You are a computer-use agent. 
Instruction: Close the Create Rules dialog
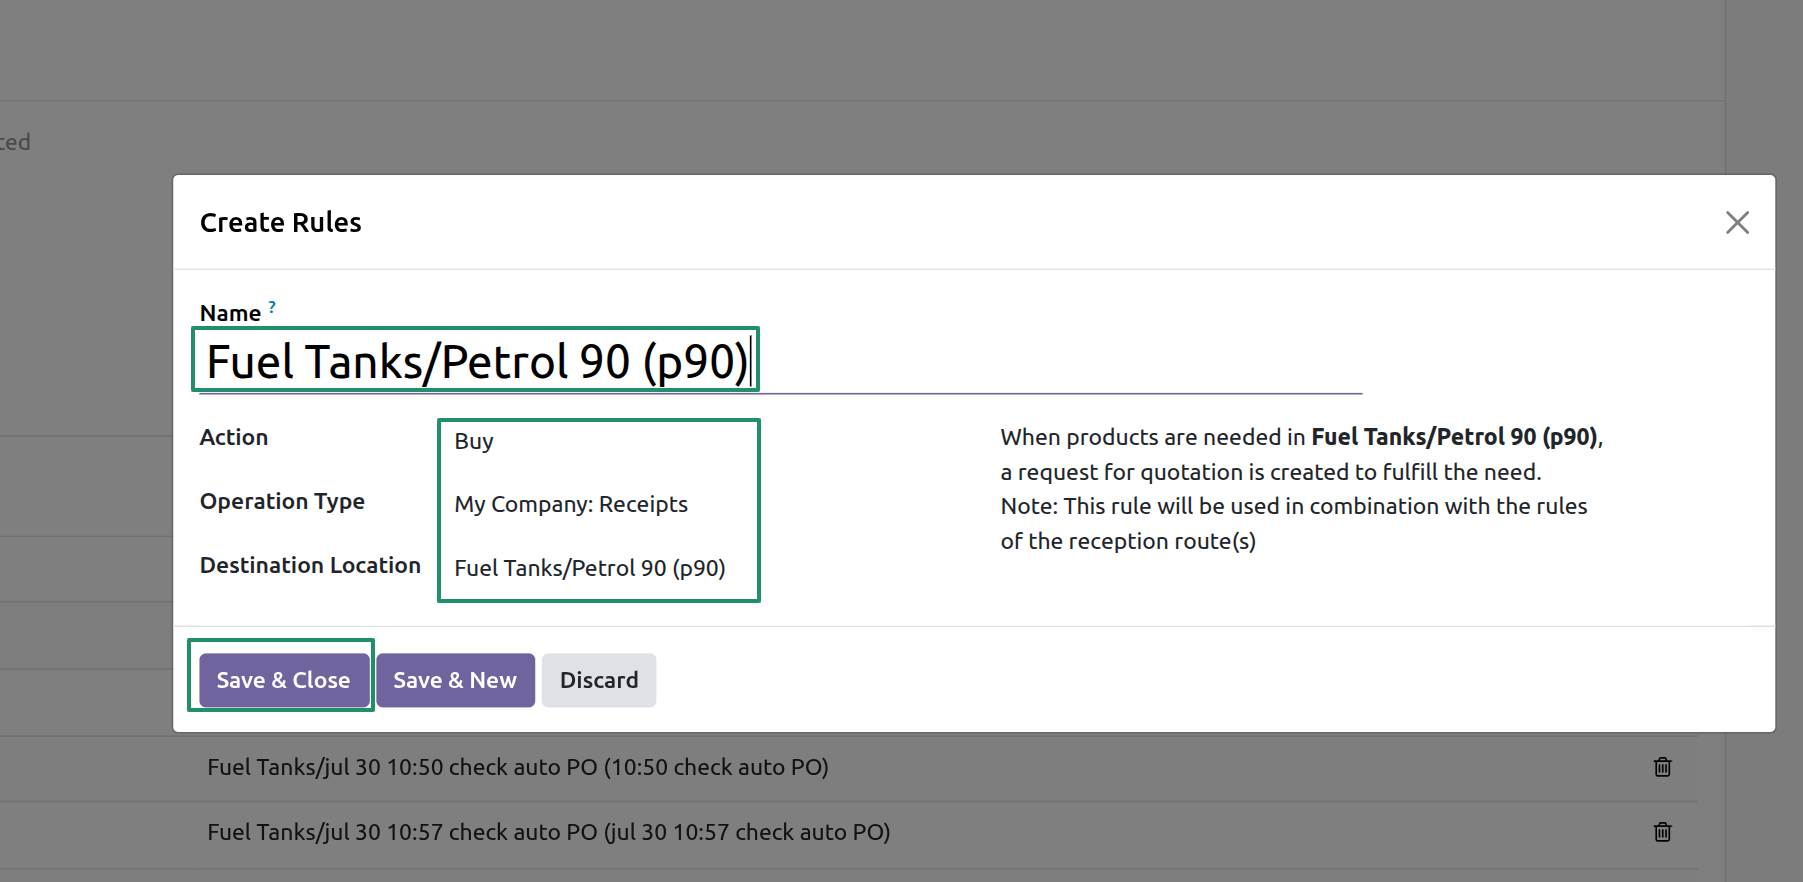point(1737,222)
